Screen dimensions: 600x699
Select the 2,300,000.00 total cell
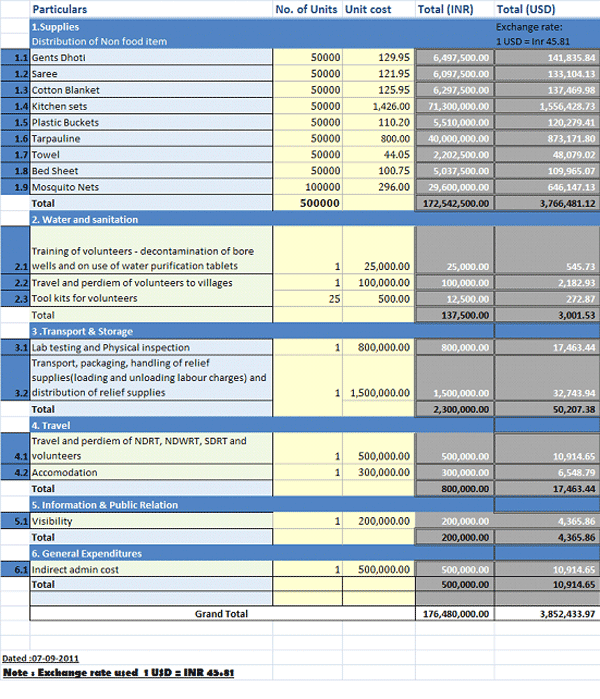[454, 409]
